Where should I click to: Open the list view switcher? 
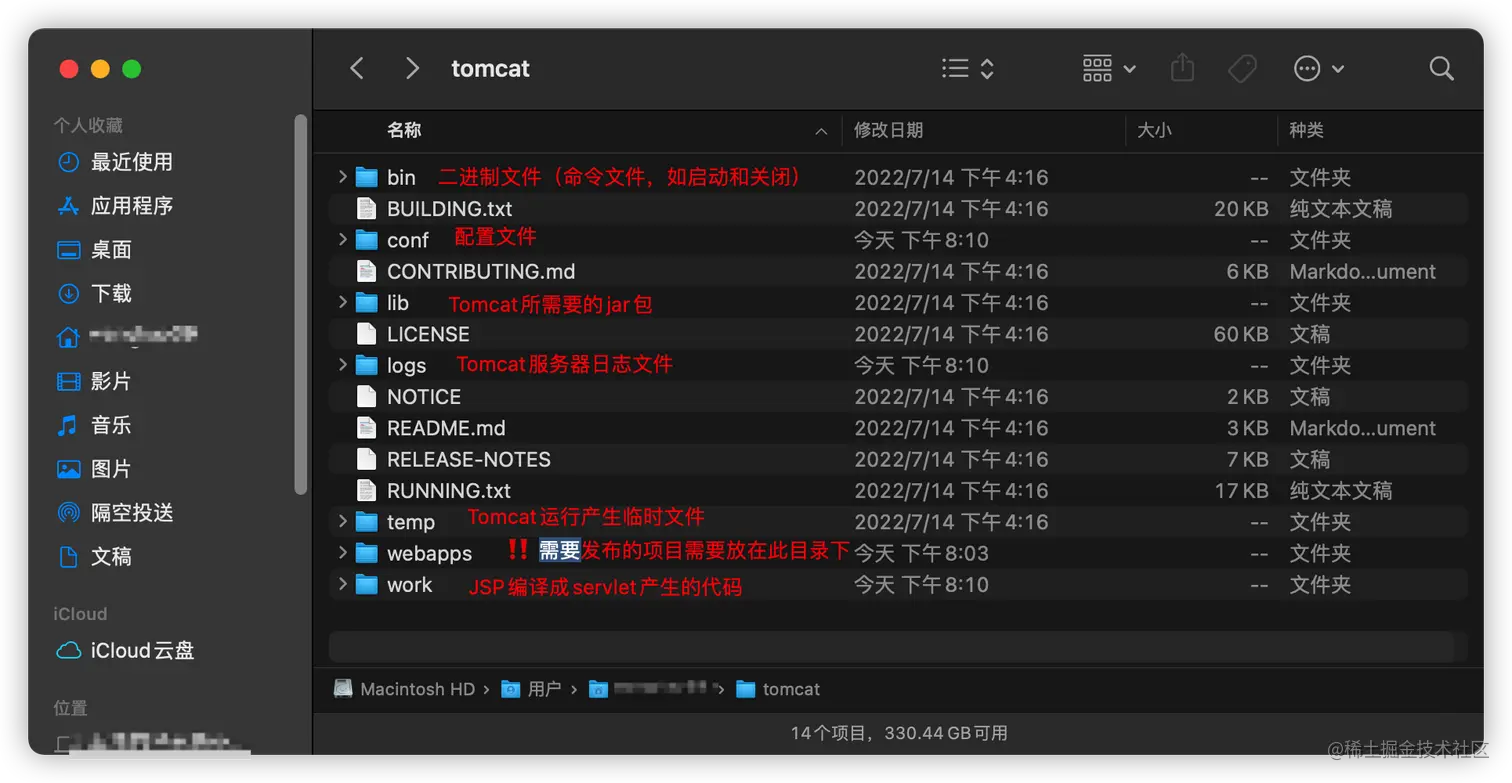tap(967, 68)
